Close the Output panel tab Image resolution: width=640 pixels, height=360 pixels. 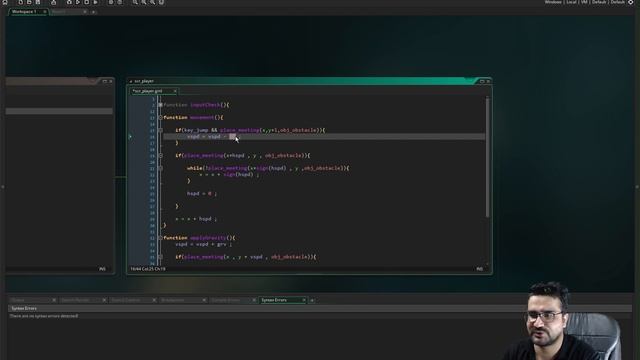coord(54,300)
